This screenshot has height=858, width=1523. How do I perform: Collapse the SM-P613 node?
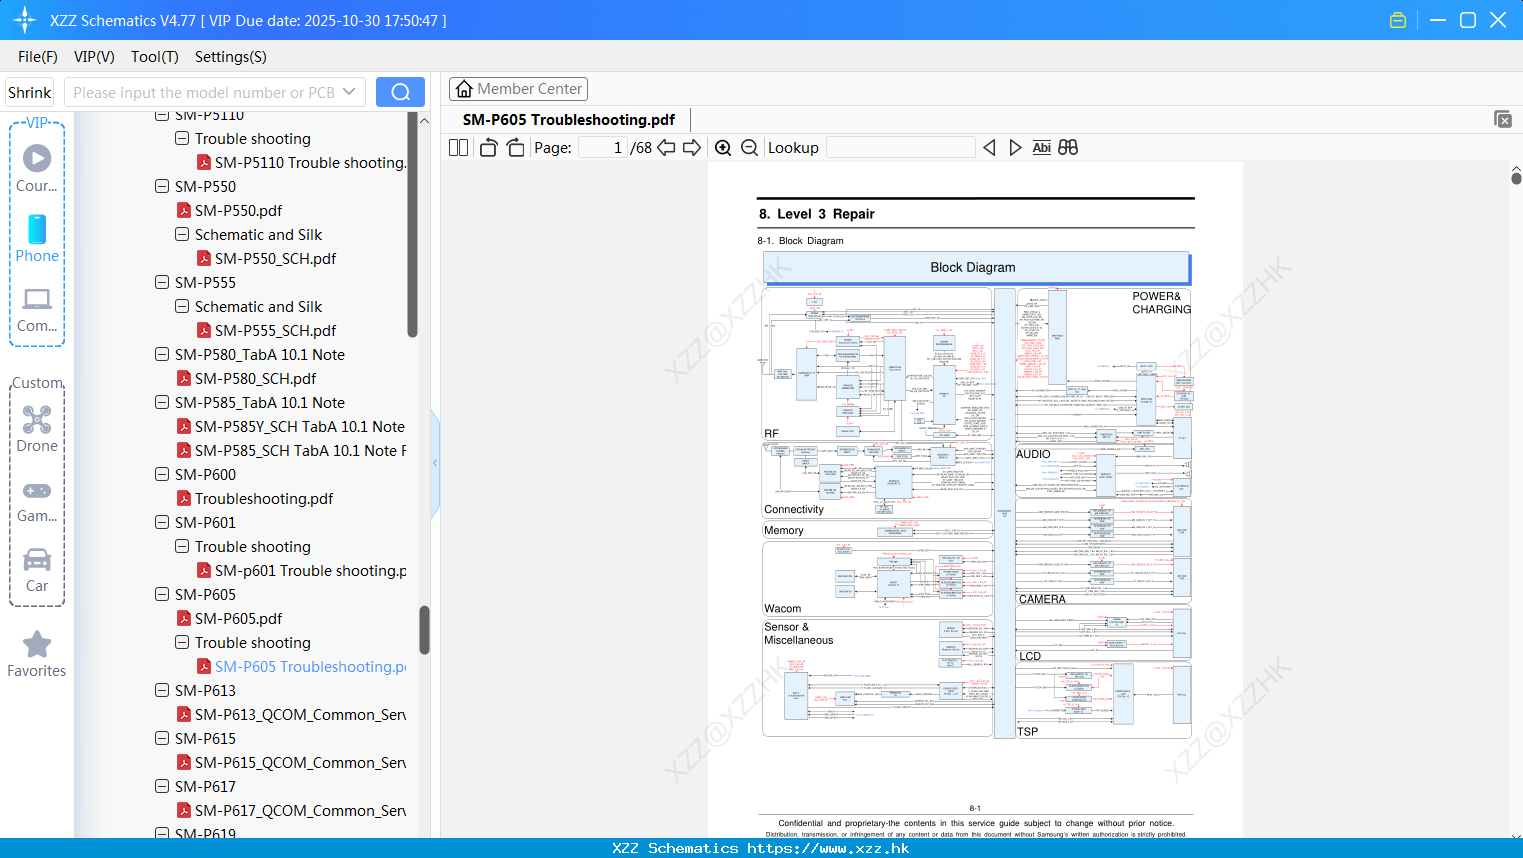[162, 690]
